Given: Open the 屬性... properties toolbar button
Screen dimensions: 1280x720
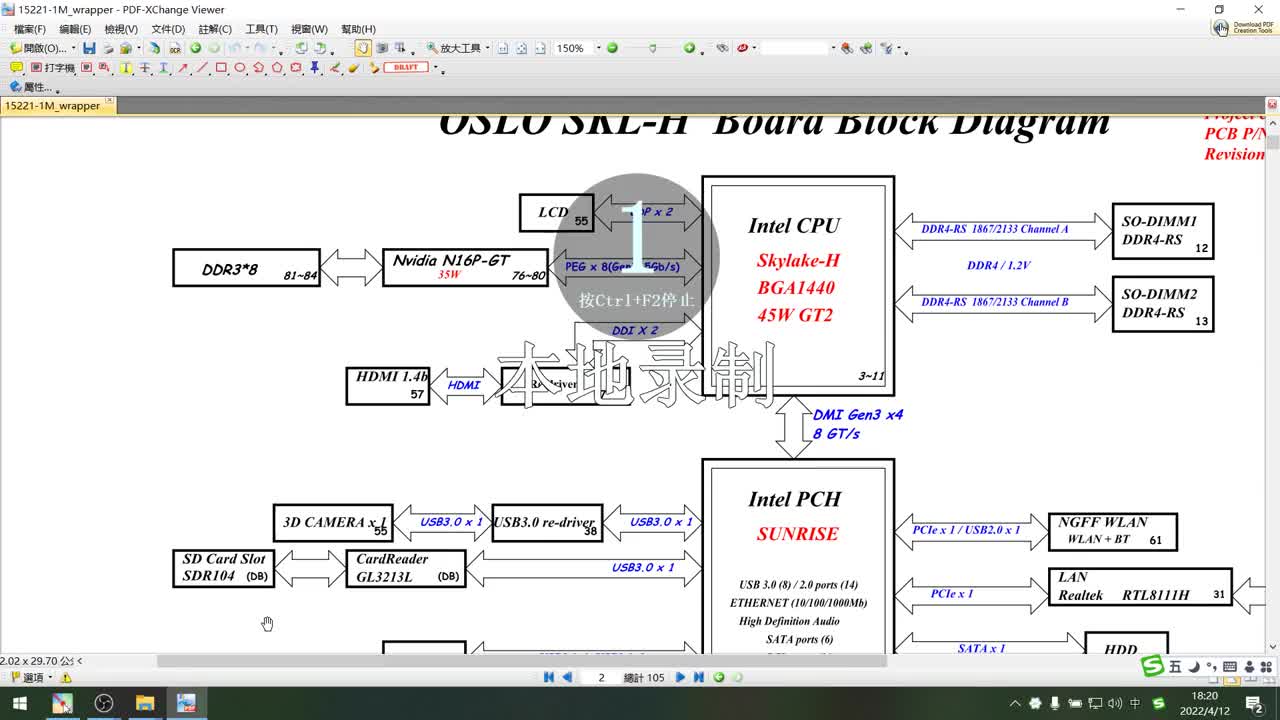Looking at the screenshot, I should [30, 87].
